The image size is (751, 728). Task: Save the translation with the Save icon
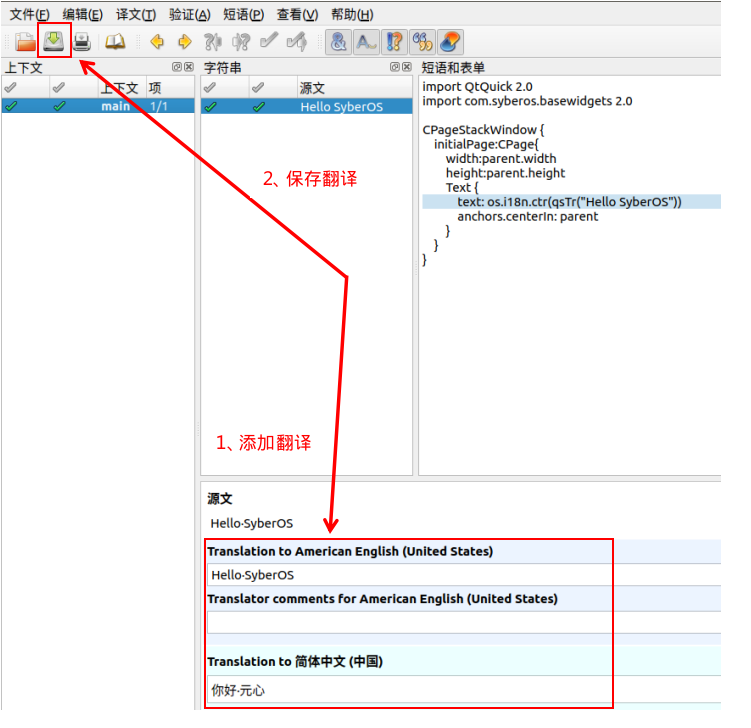click(x=53, y=42)
